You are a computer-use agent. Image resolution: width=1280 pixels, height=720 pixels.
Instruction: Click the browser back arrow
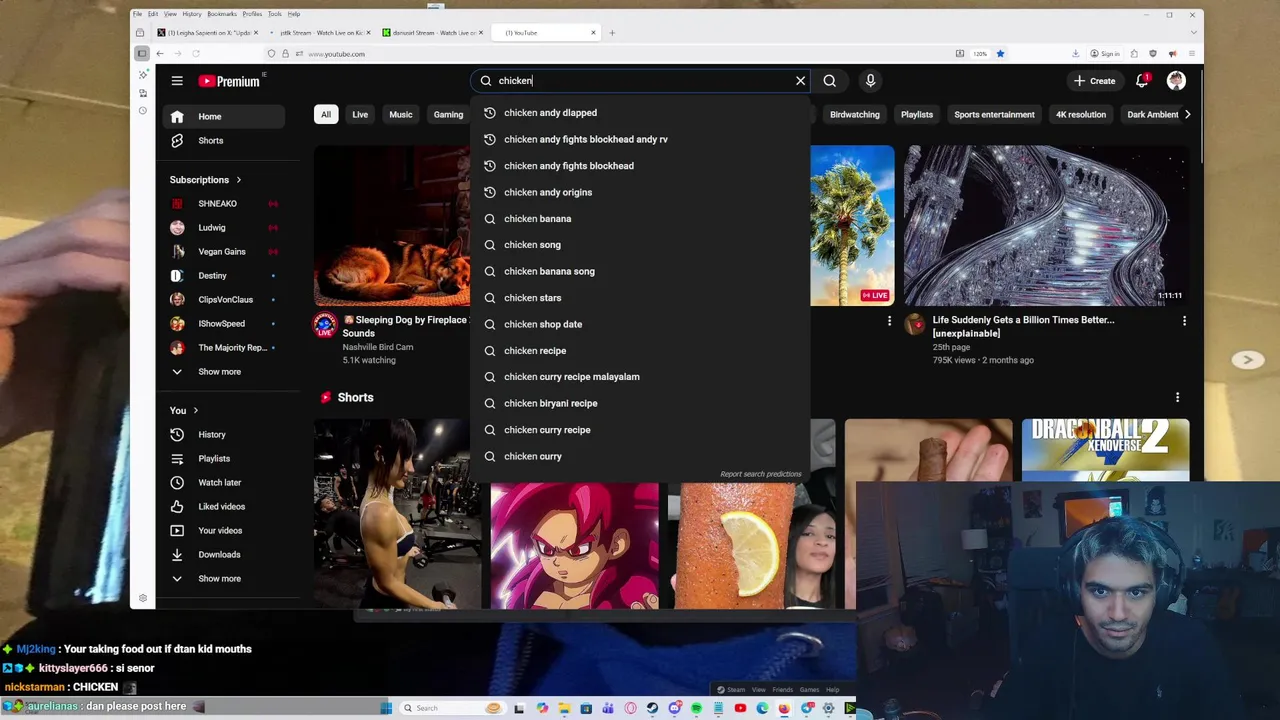pos(160,54)
